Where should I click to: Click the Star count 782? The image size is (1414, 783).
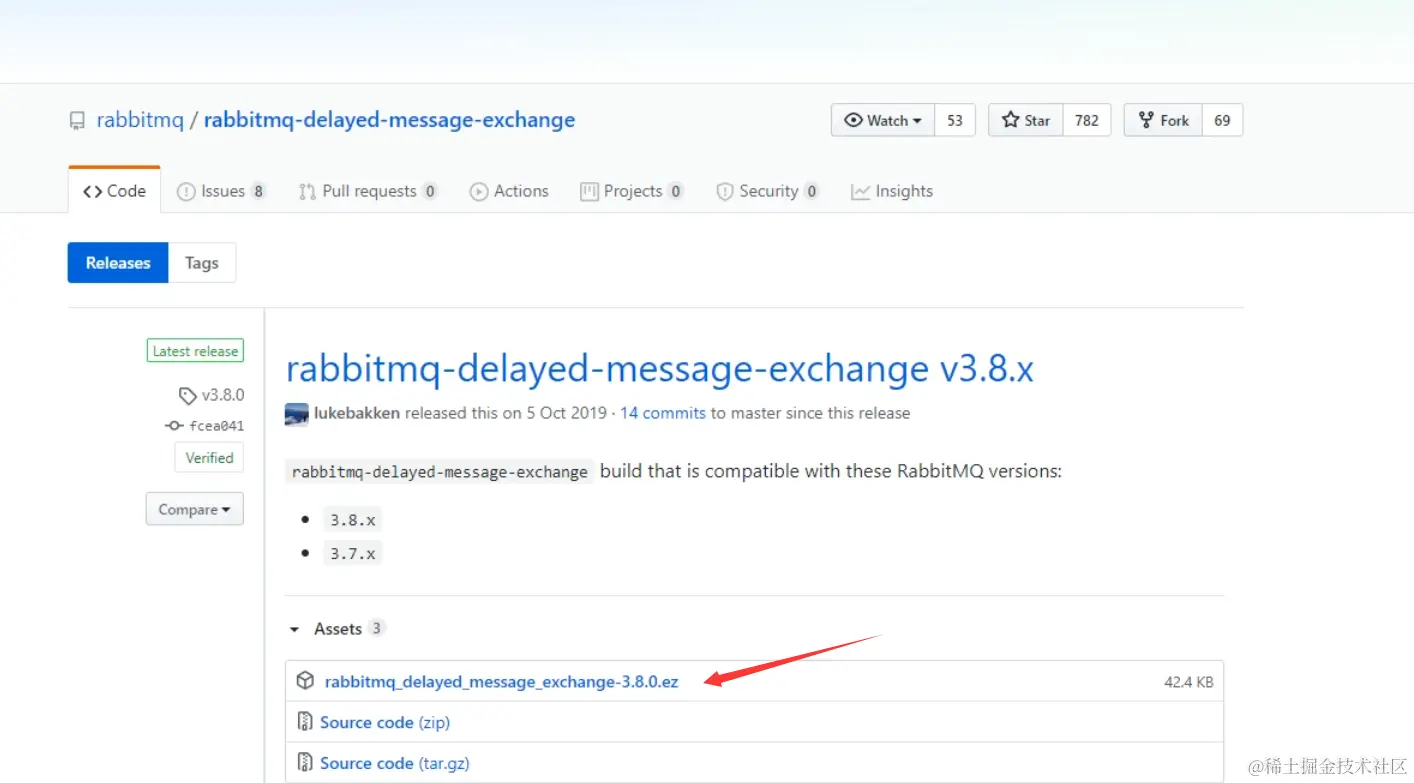[x=1087, y=120]
